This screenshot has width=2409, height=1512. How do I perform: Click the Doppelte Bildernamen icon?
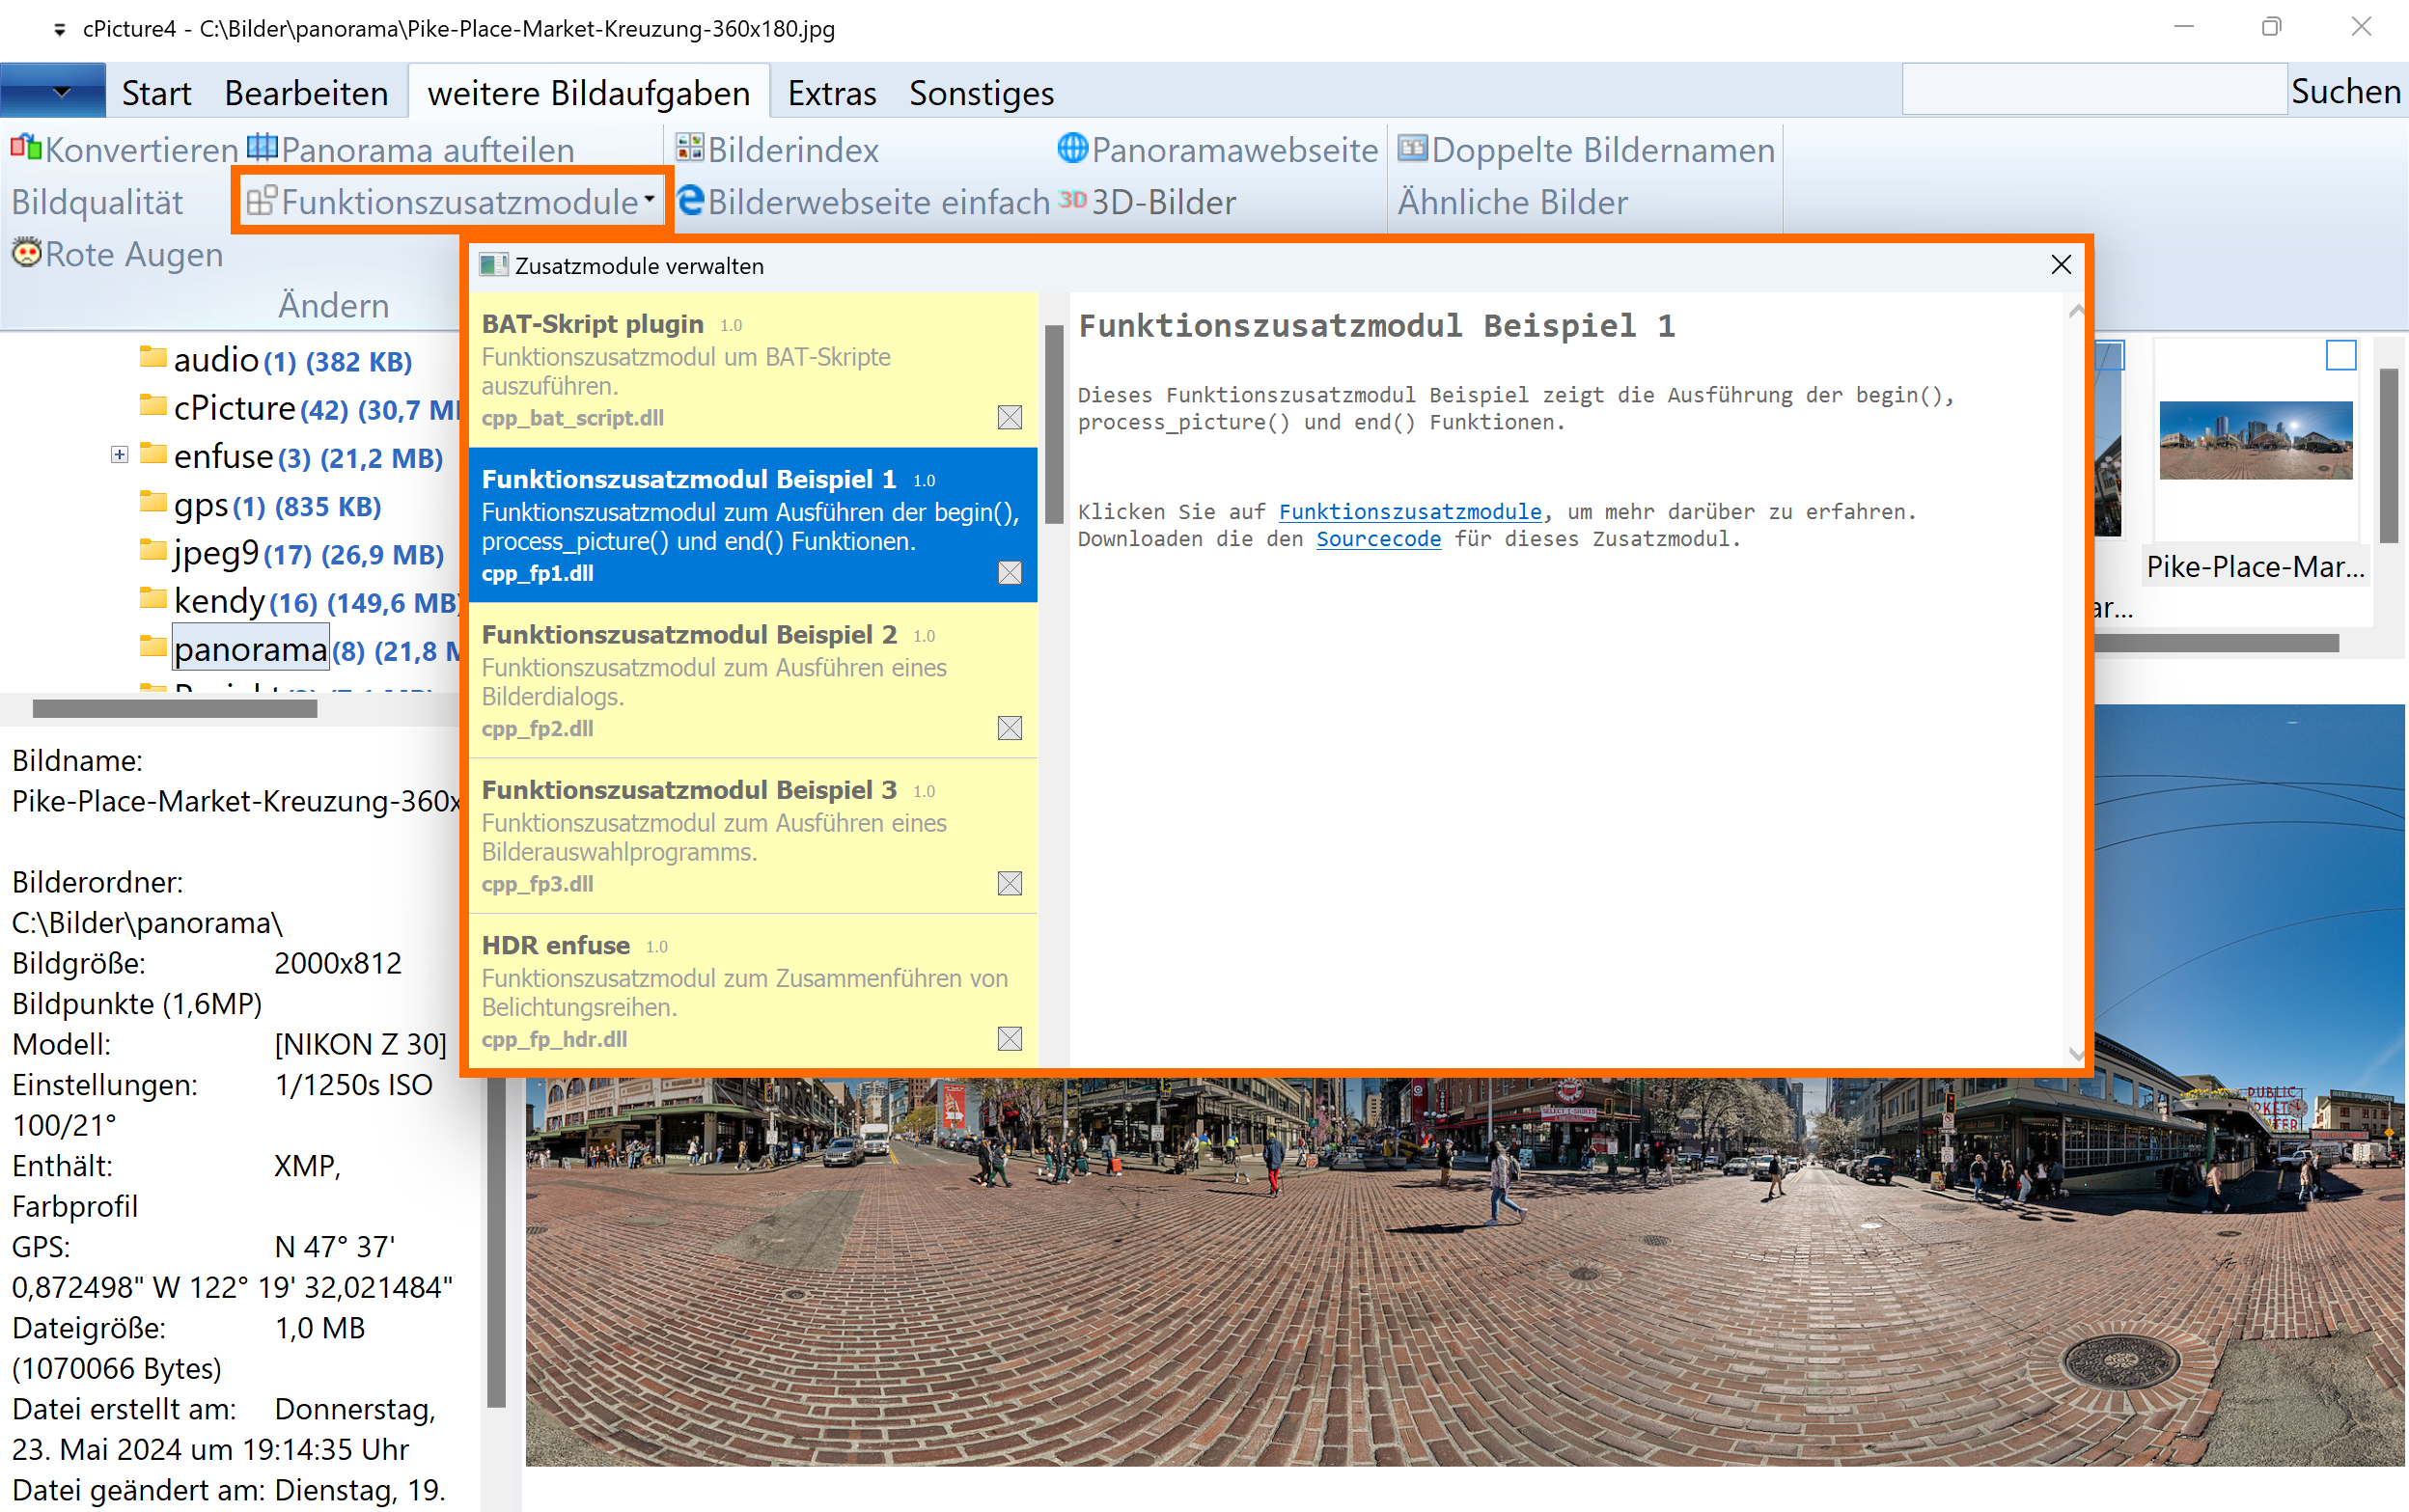(x=1412, y=148)
